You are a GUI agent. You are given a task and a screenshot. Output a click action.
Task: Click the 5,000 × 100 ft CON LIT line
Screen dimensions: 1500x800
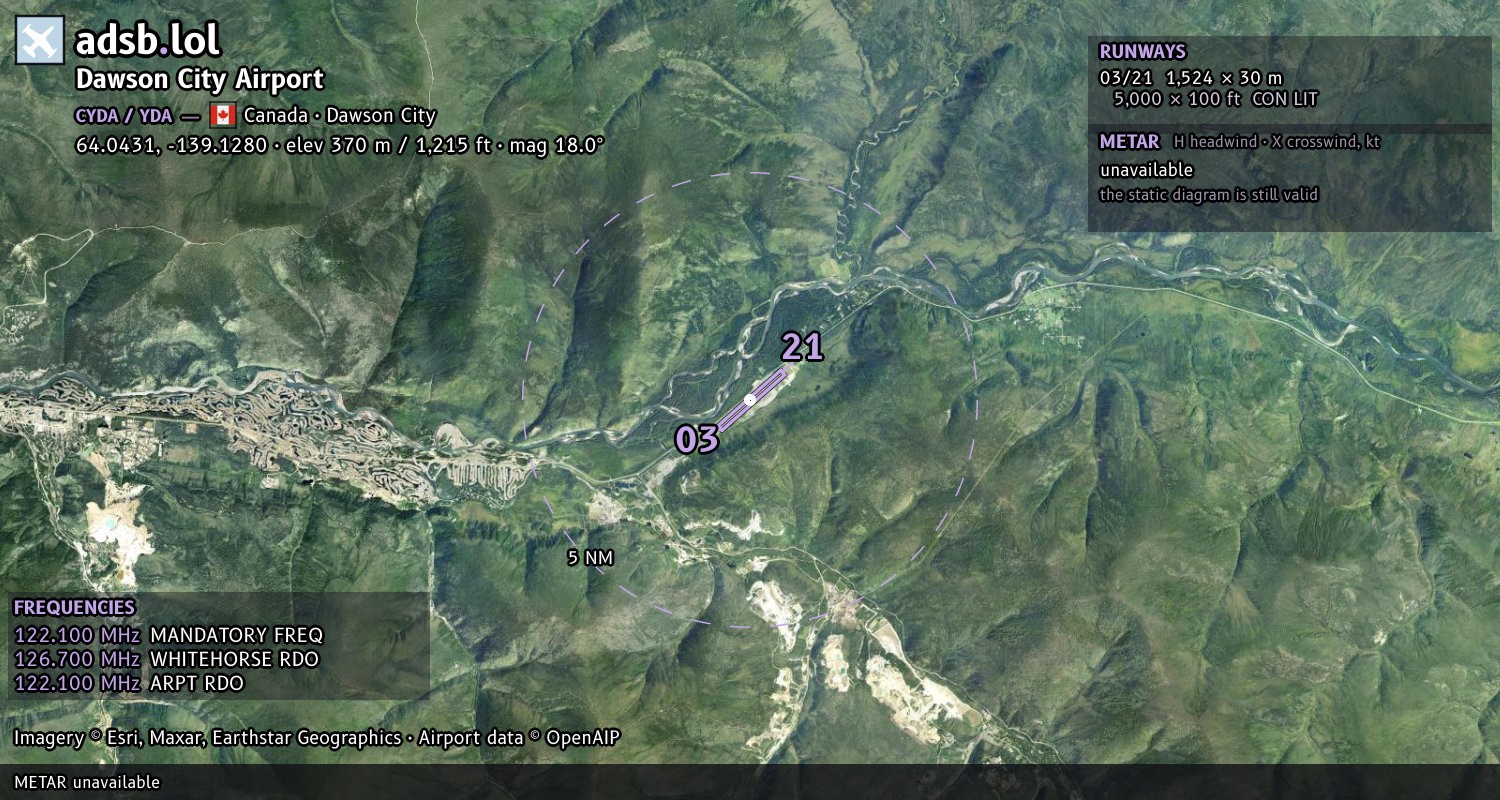[1215, 99]
